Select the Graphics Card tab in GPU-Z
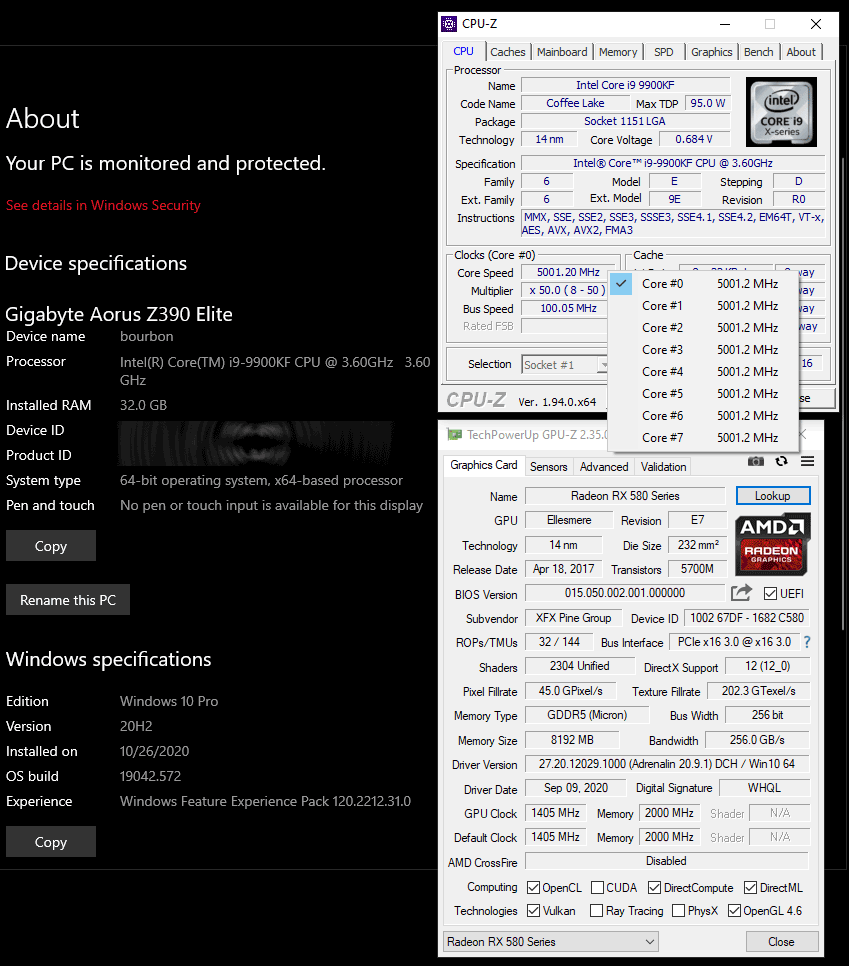This screenshot has height=966, width=849. [484, 465]
